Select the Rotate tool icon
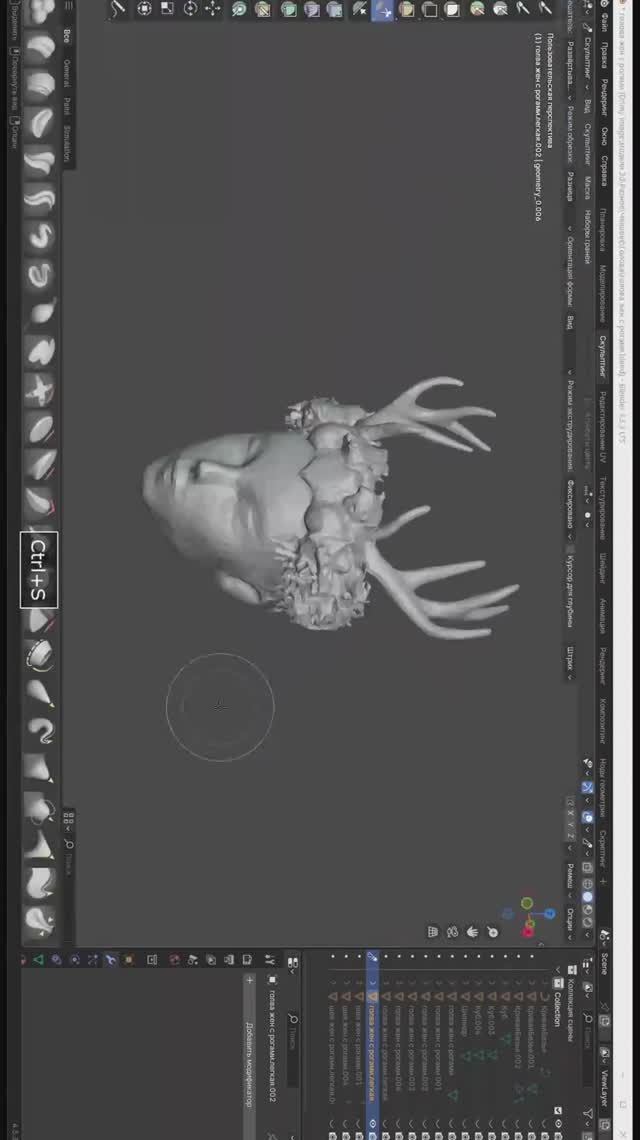 click(191, 9)
